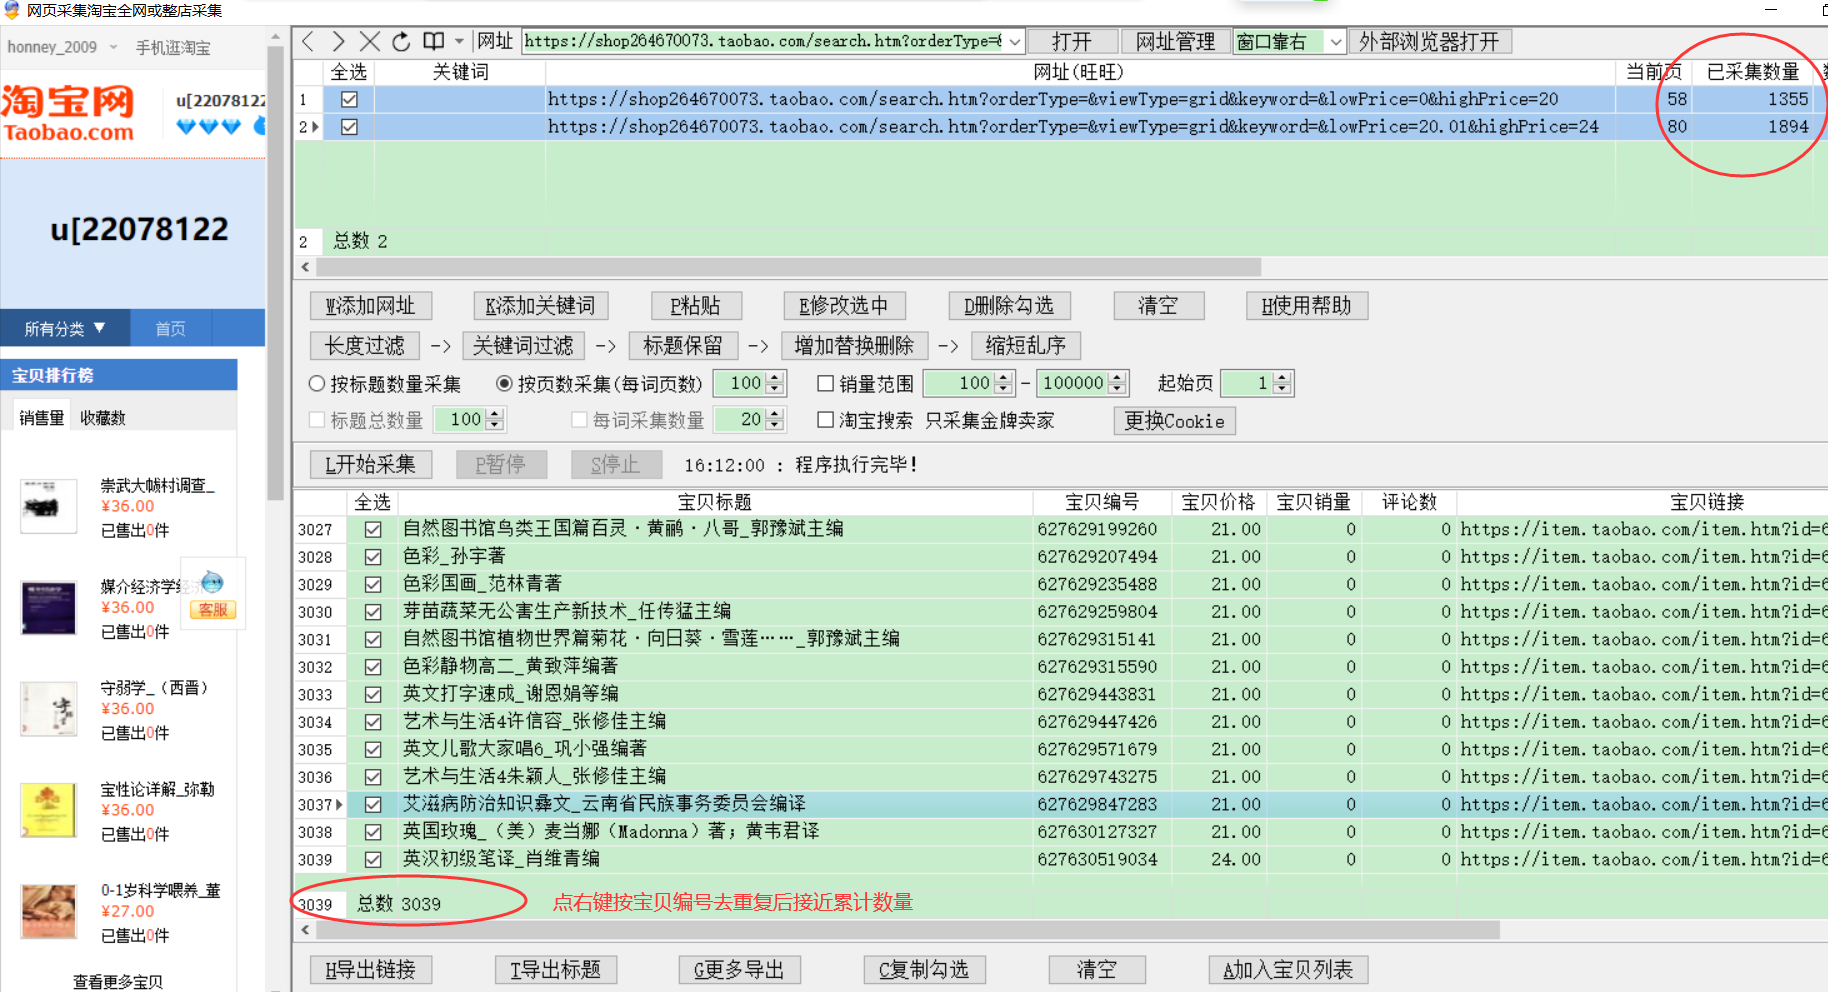This screenshot has width=1828, height=992.
Task: Click the Taobao logo
Action: 68,114
